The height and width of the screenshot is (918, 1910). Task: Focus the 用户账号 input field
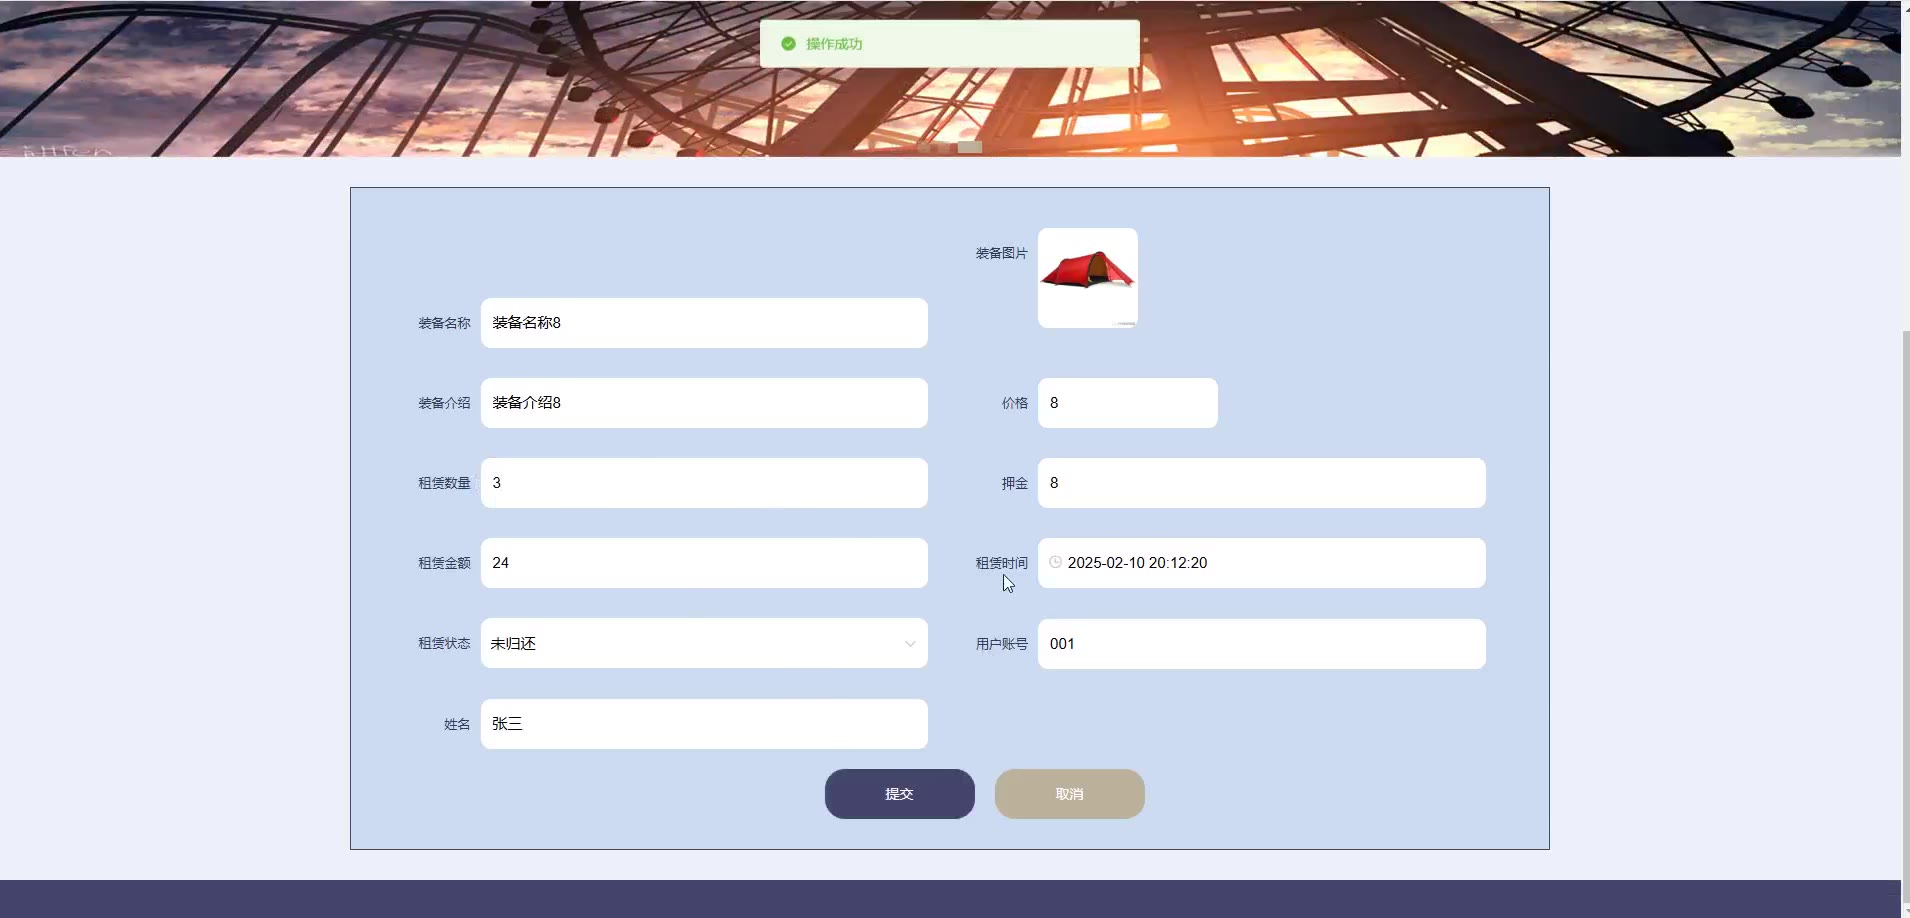click(1261, 644)
